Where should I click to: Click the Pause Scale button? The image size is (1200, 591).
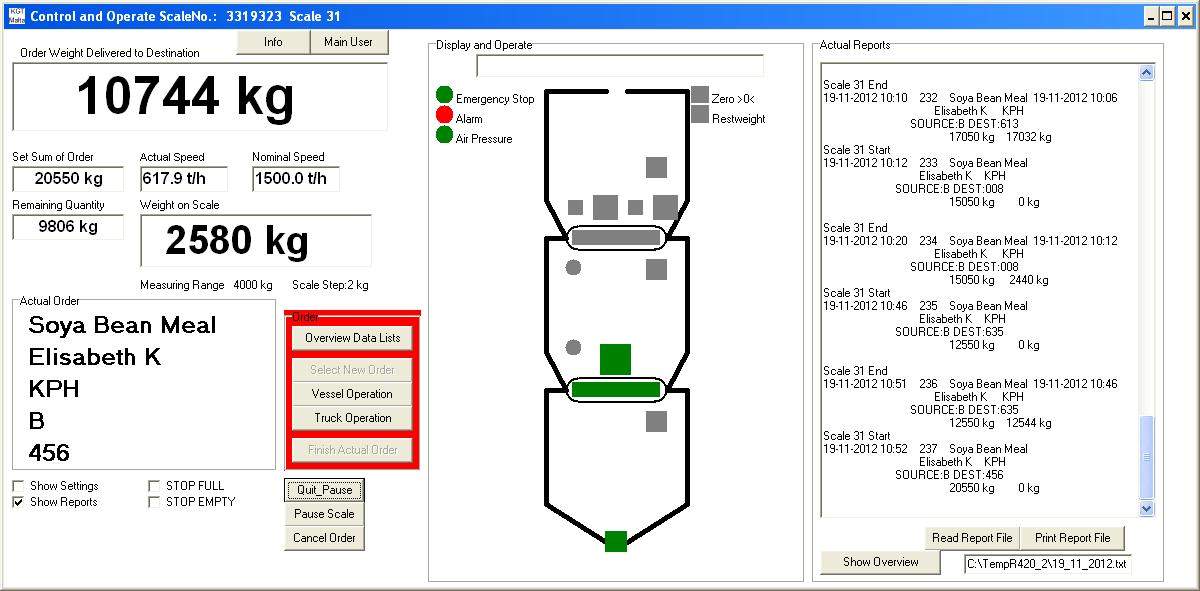(324, 514)
